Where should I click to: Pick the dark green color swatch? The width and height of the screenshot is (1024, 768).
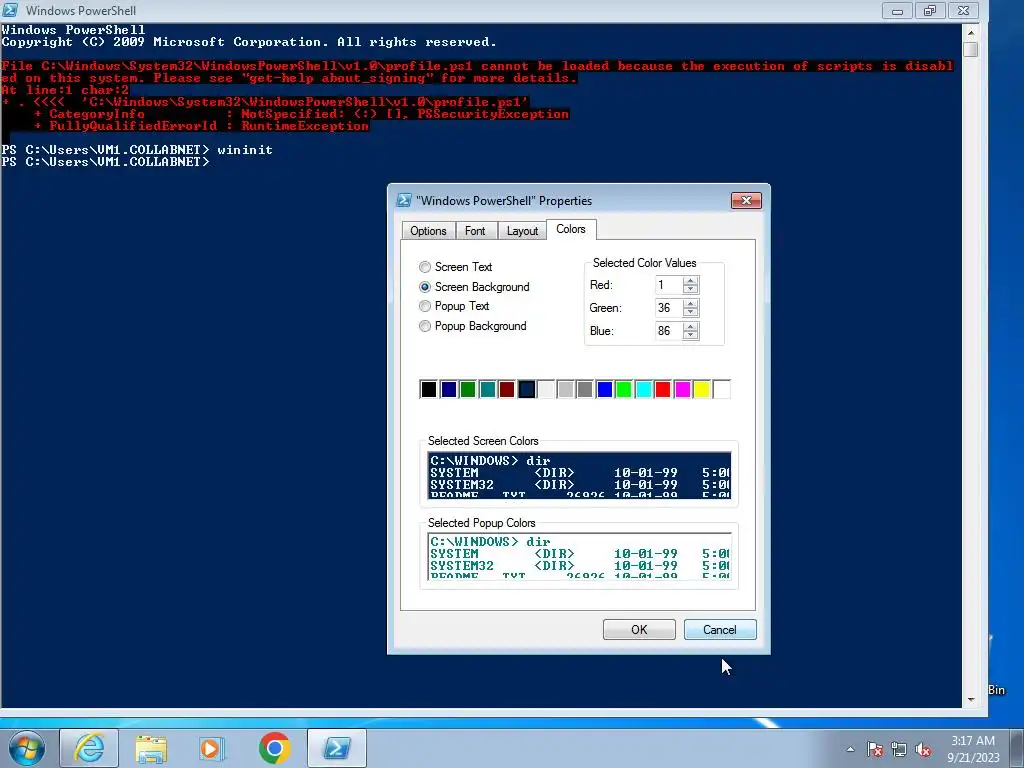coord(468,389)
